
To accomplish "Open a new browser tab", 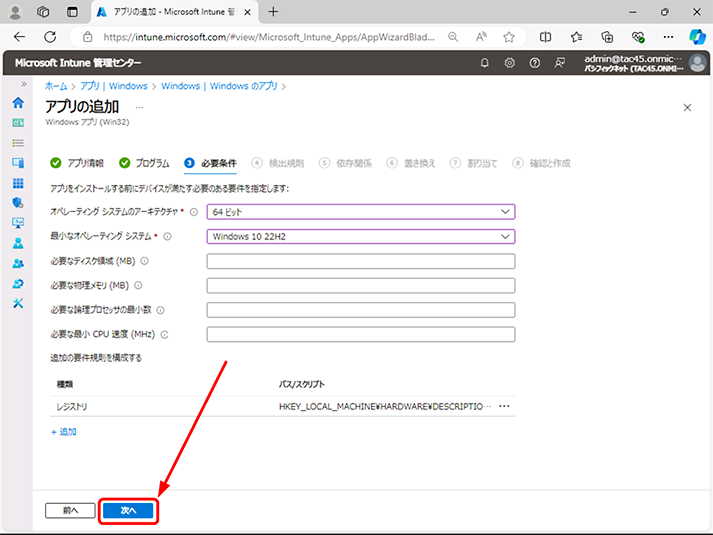I will tap(273, 12).
